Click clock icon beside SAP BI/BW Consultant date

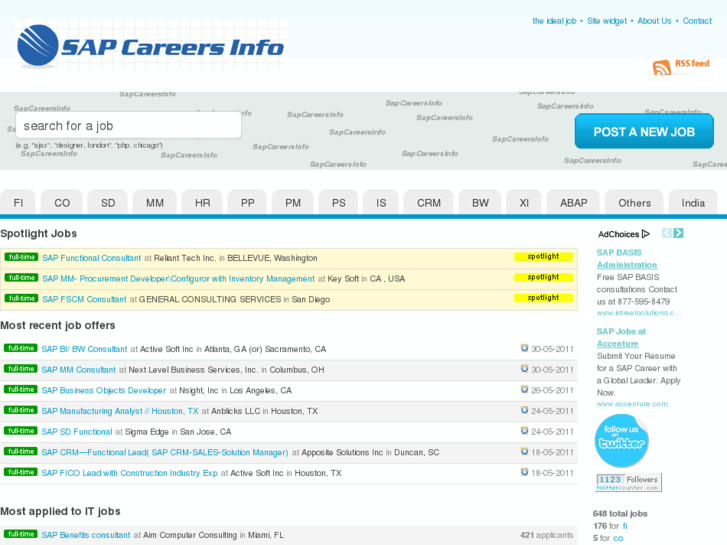point(524,349)
